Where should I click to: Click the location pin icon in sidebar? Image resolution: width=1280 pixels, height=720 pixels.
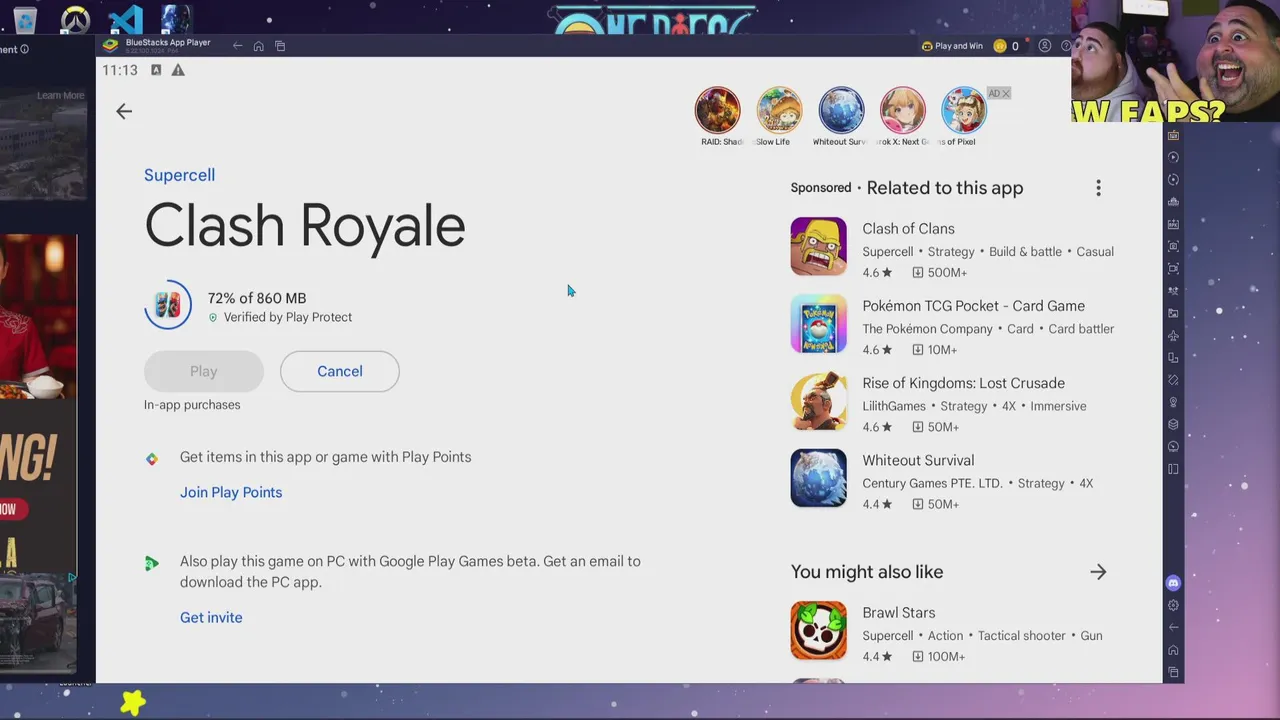(x=1174, y=402)
